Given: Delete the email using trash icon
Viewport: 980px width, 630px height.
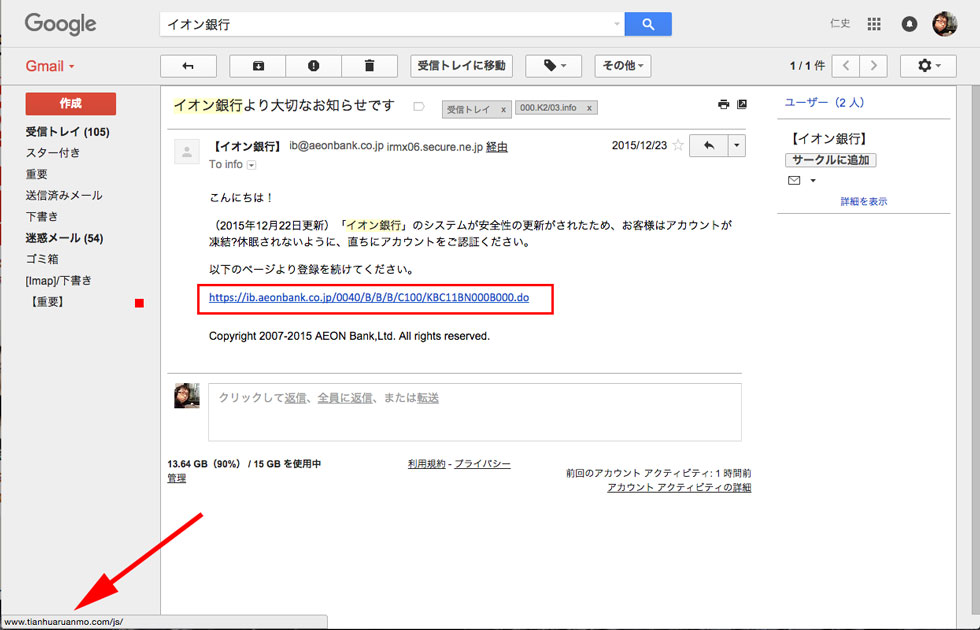Looking at the screenshot, I should 369,66.
